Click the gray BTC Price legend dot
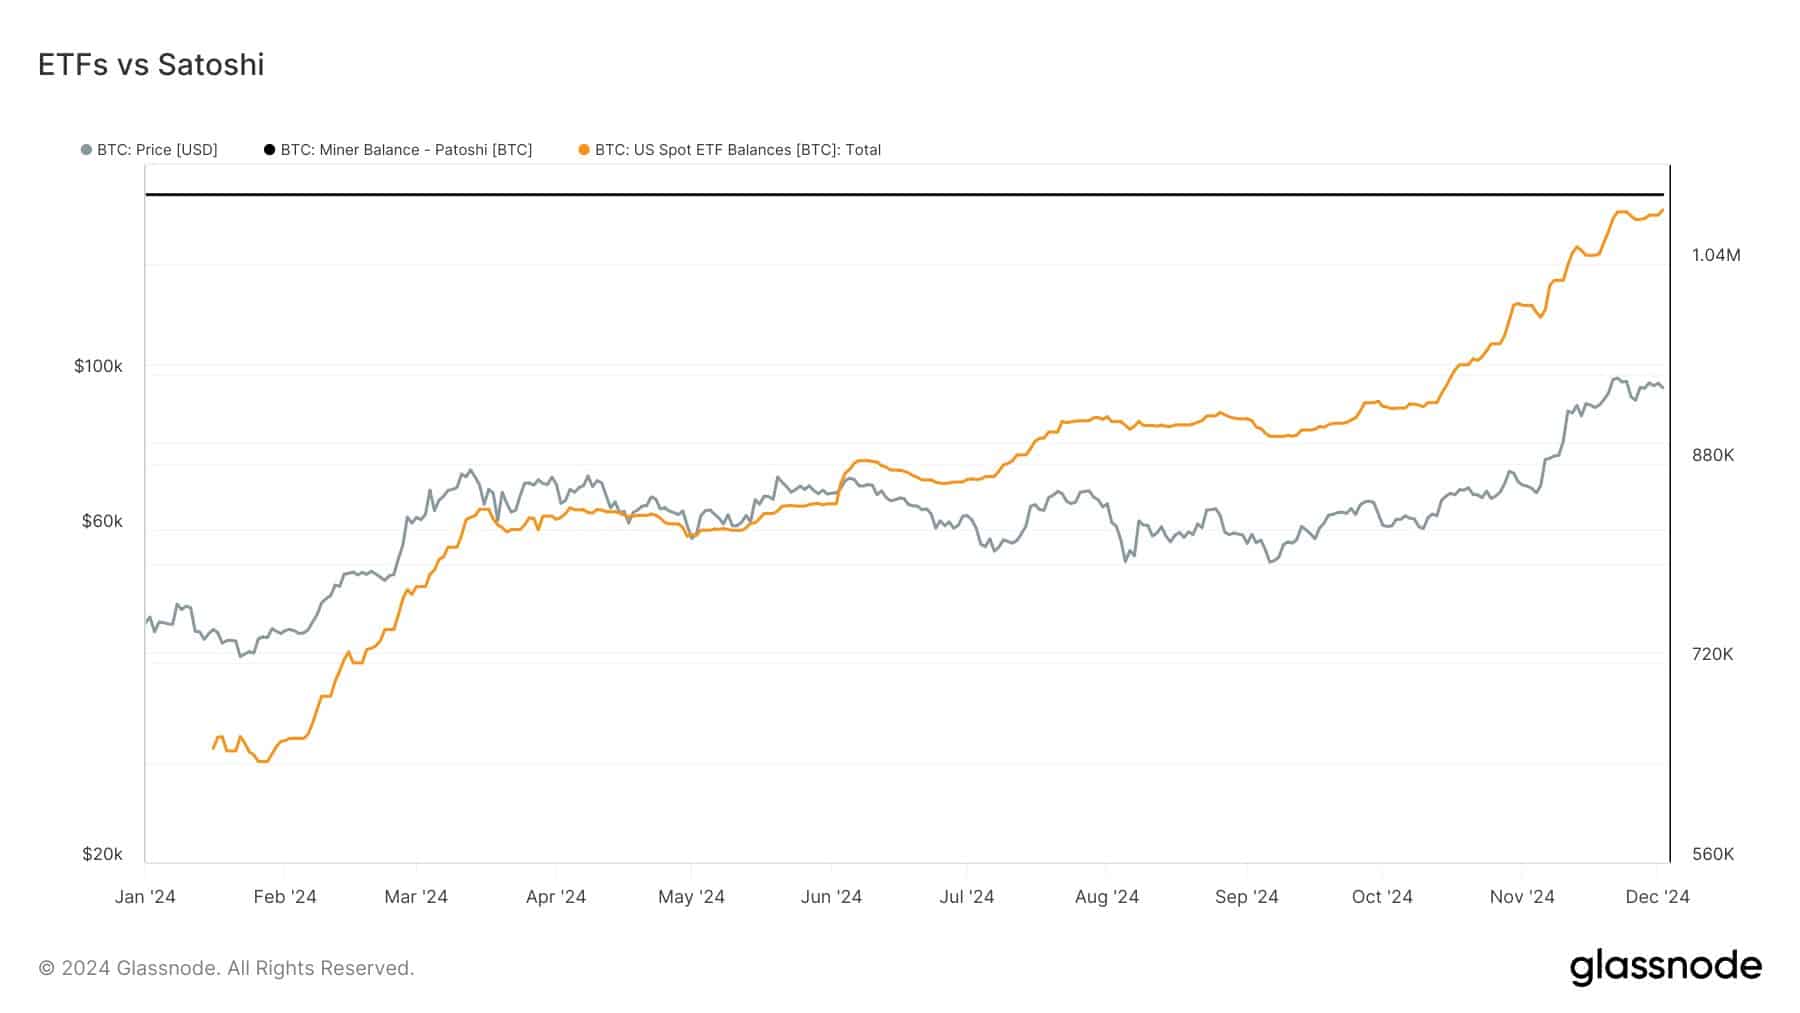Screen dimensions: 1800x1013 [87, 150]
